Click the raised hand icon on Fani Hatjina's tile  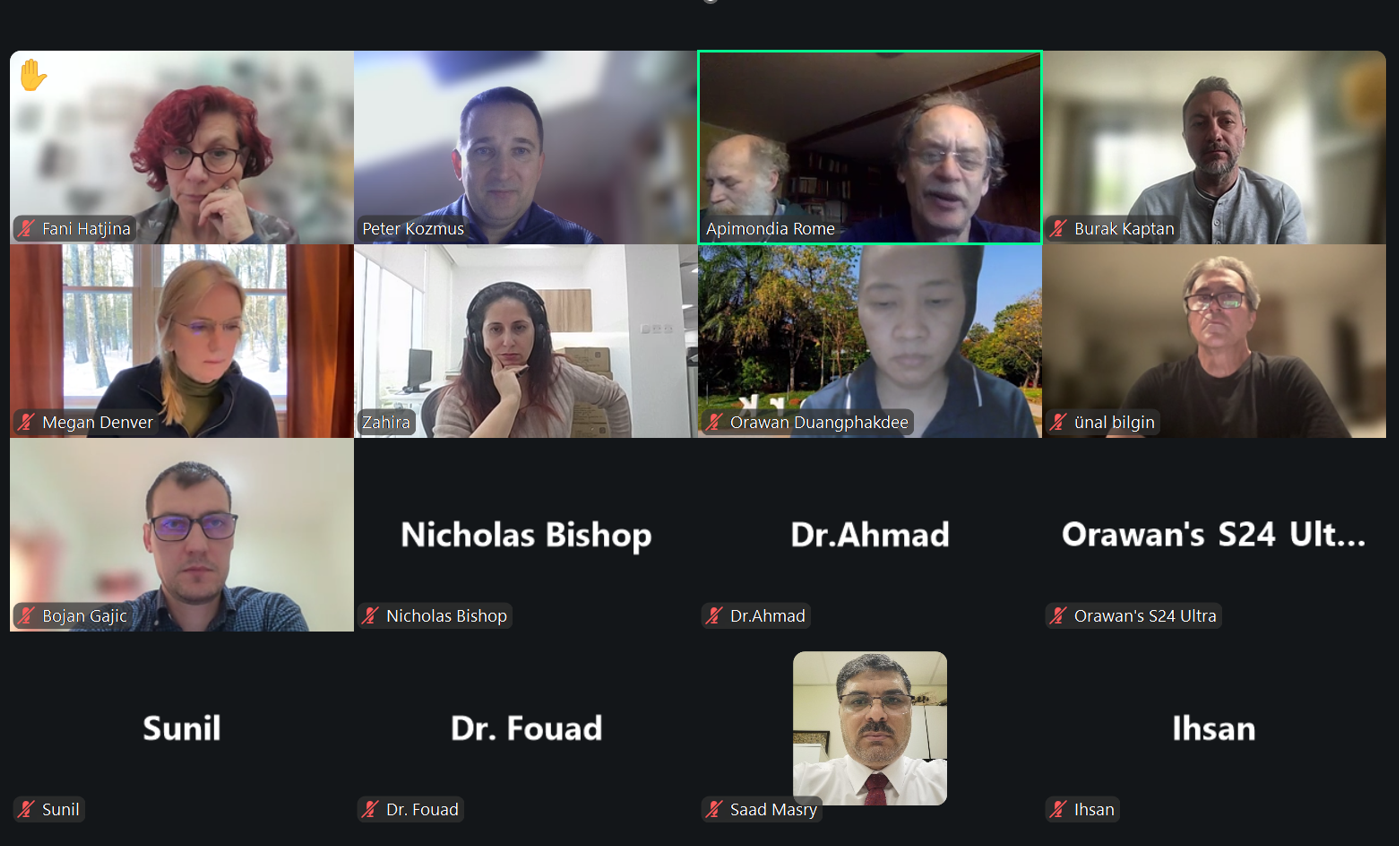click(x=33, y=76)
